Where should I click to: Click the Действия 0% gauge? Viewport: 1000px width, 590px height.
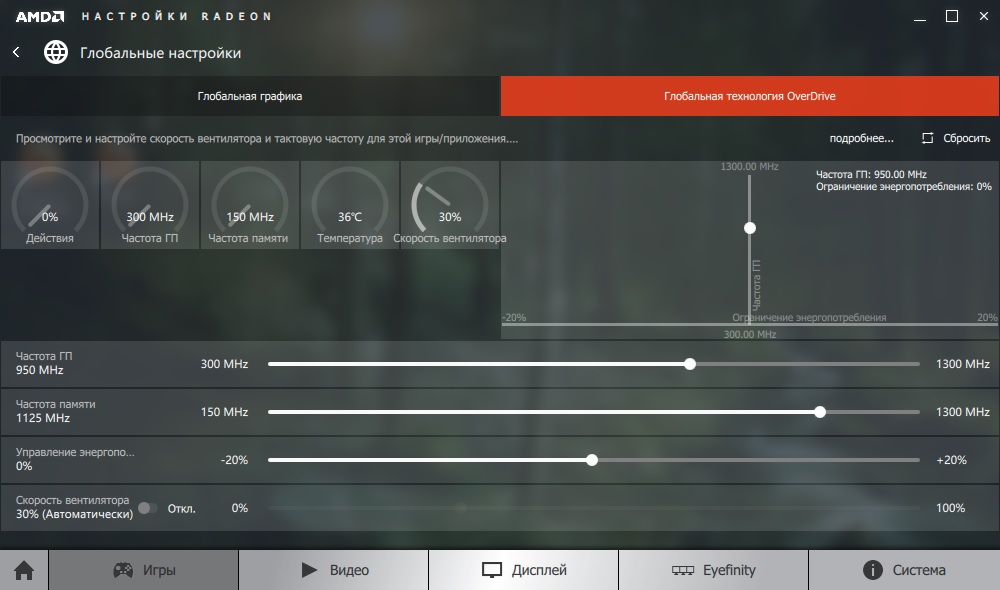[50, 205]
